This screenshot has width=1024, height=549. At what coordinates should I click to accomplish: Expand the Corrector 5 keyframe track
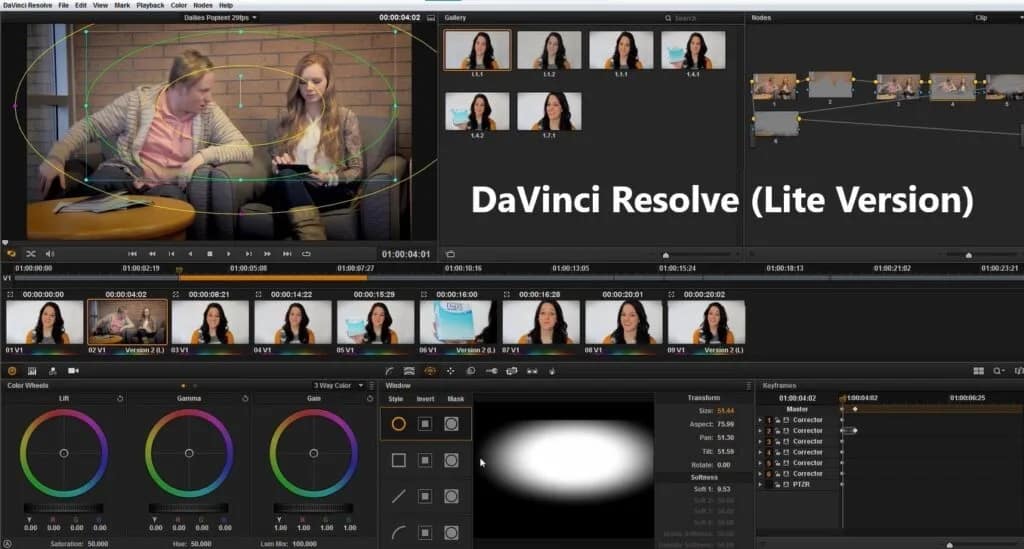[x=760, y=463]
